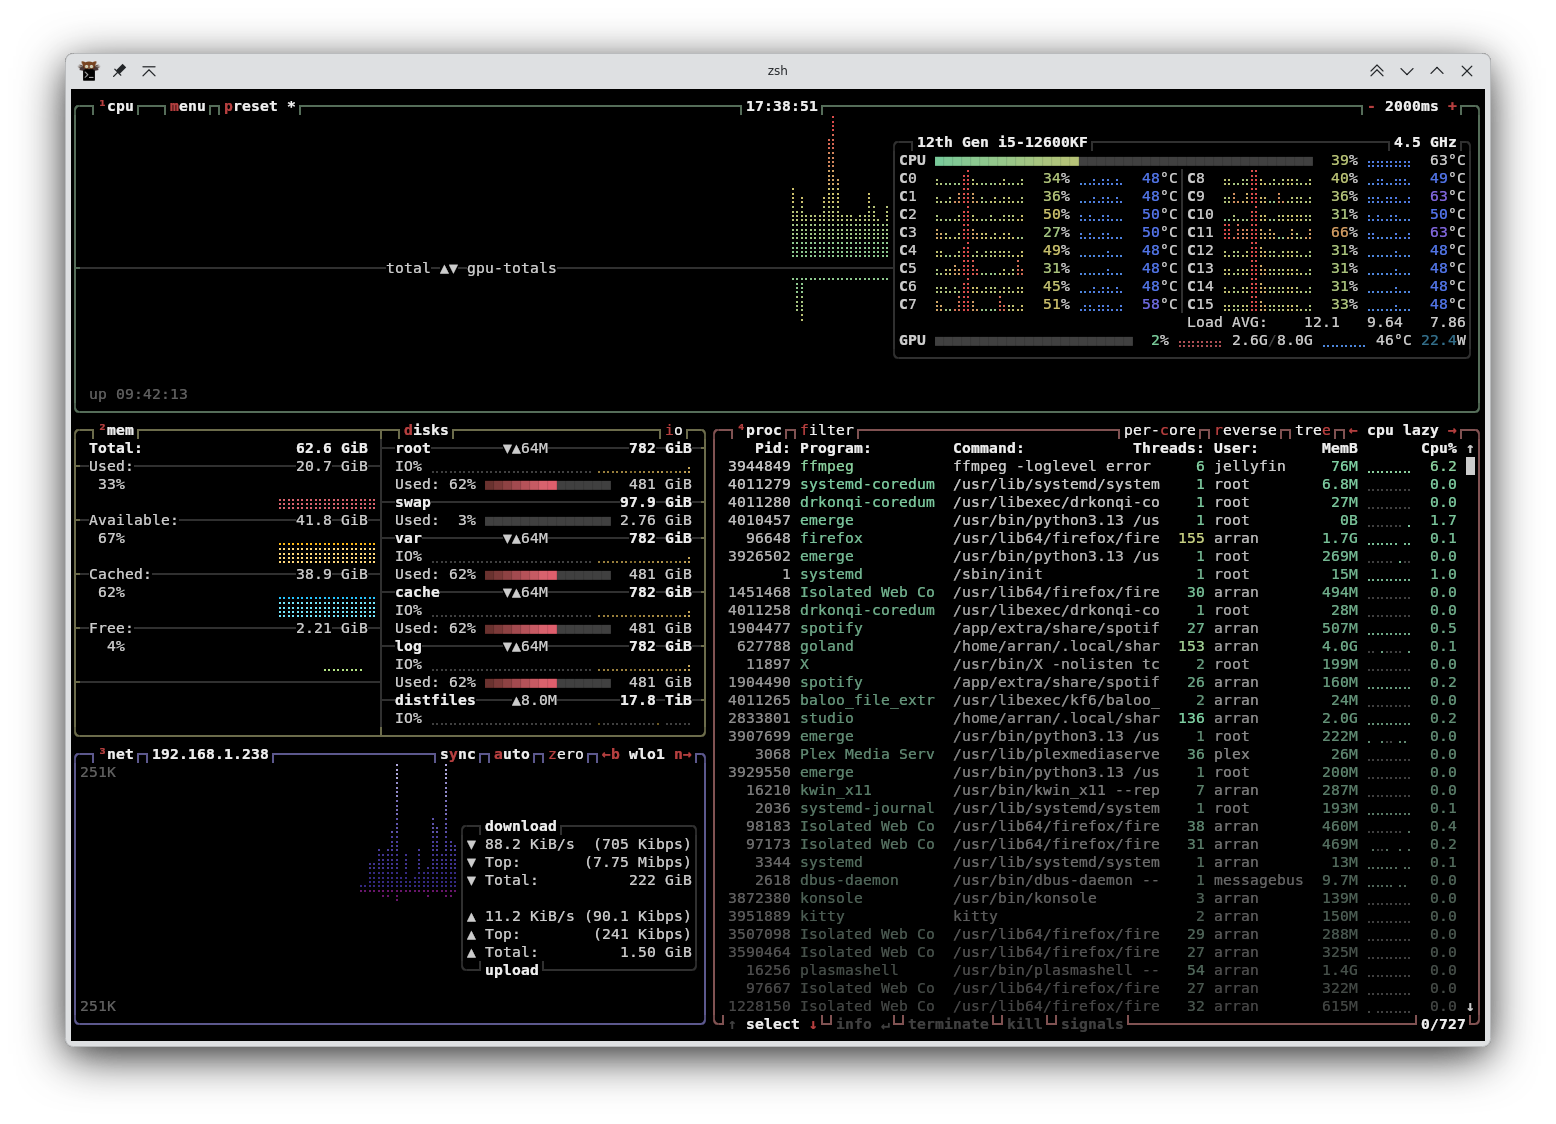The image size is (1556, 1124).
Task: Click terminate in the proc footer
Action: coord(948,1025)
